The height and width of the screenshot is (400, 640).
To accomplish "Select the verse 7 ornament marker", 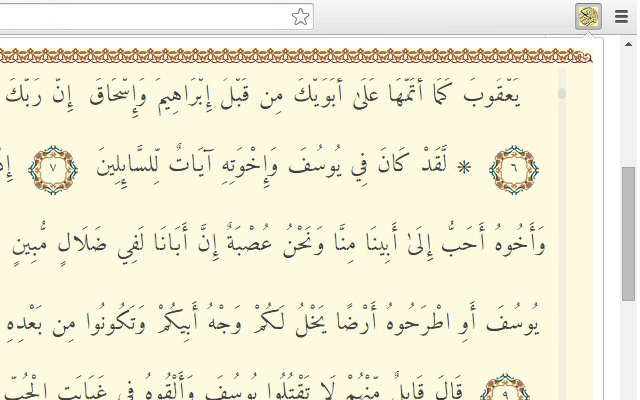I will [53, 169].
